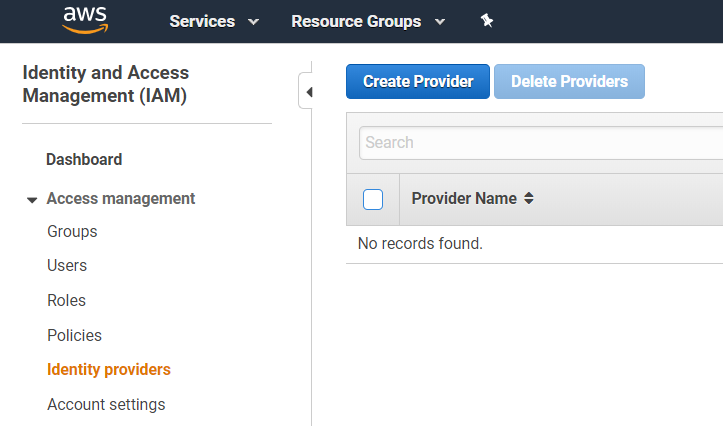The image size is (723, 426).
Task: Collapse the sidebar with arrow handle
Action: point(308,92)
